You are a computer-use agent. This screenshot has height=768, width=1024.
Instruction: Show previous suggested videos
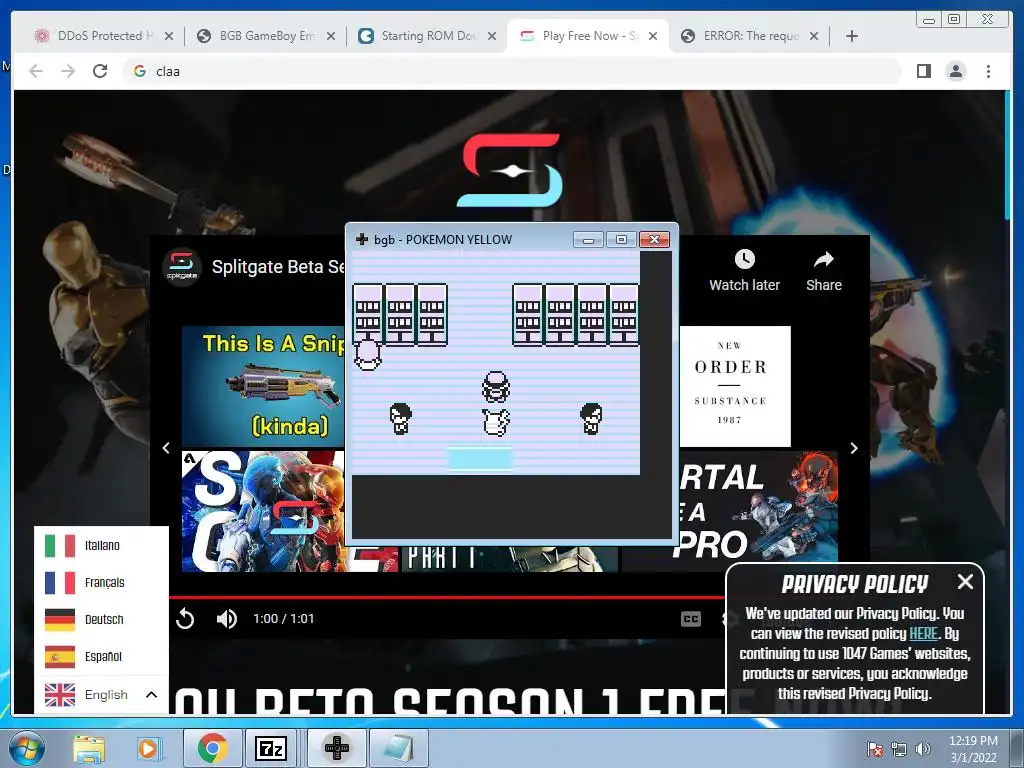166,448
